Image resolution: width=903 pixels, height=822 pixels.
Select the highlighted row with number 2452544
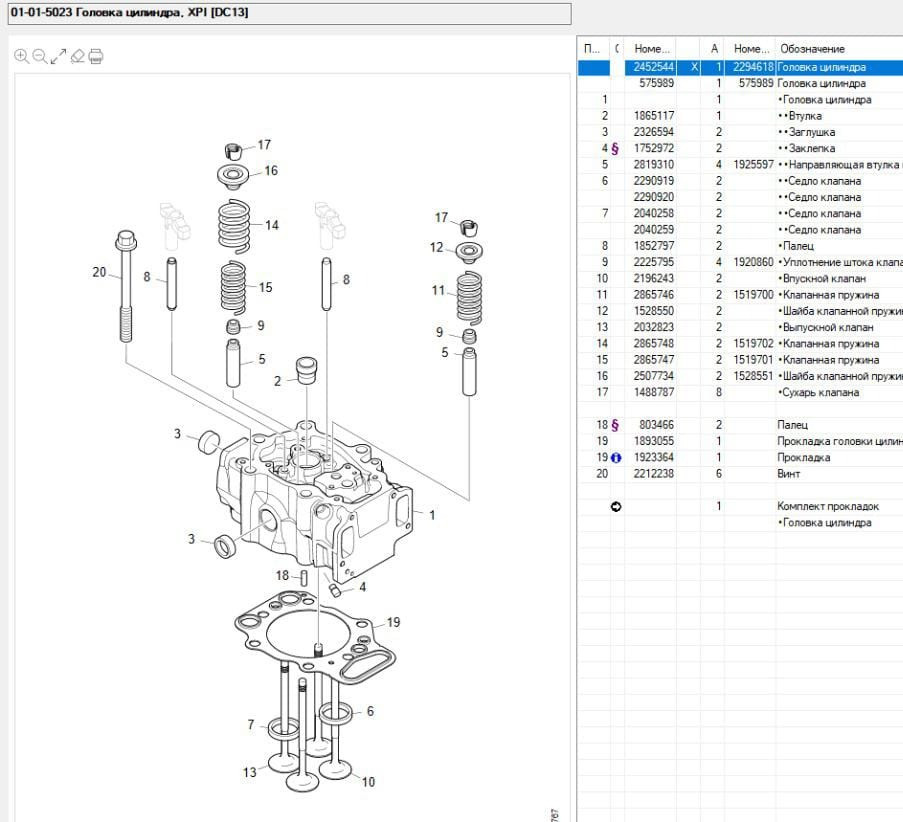(x=654, y=67)
